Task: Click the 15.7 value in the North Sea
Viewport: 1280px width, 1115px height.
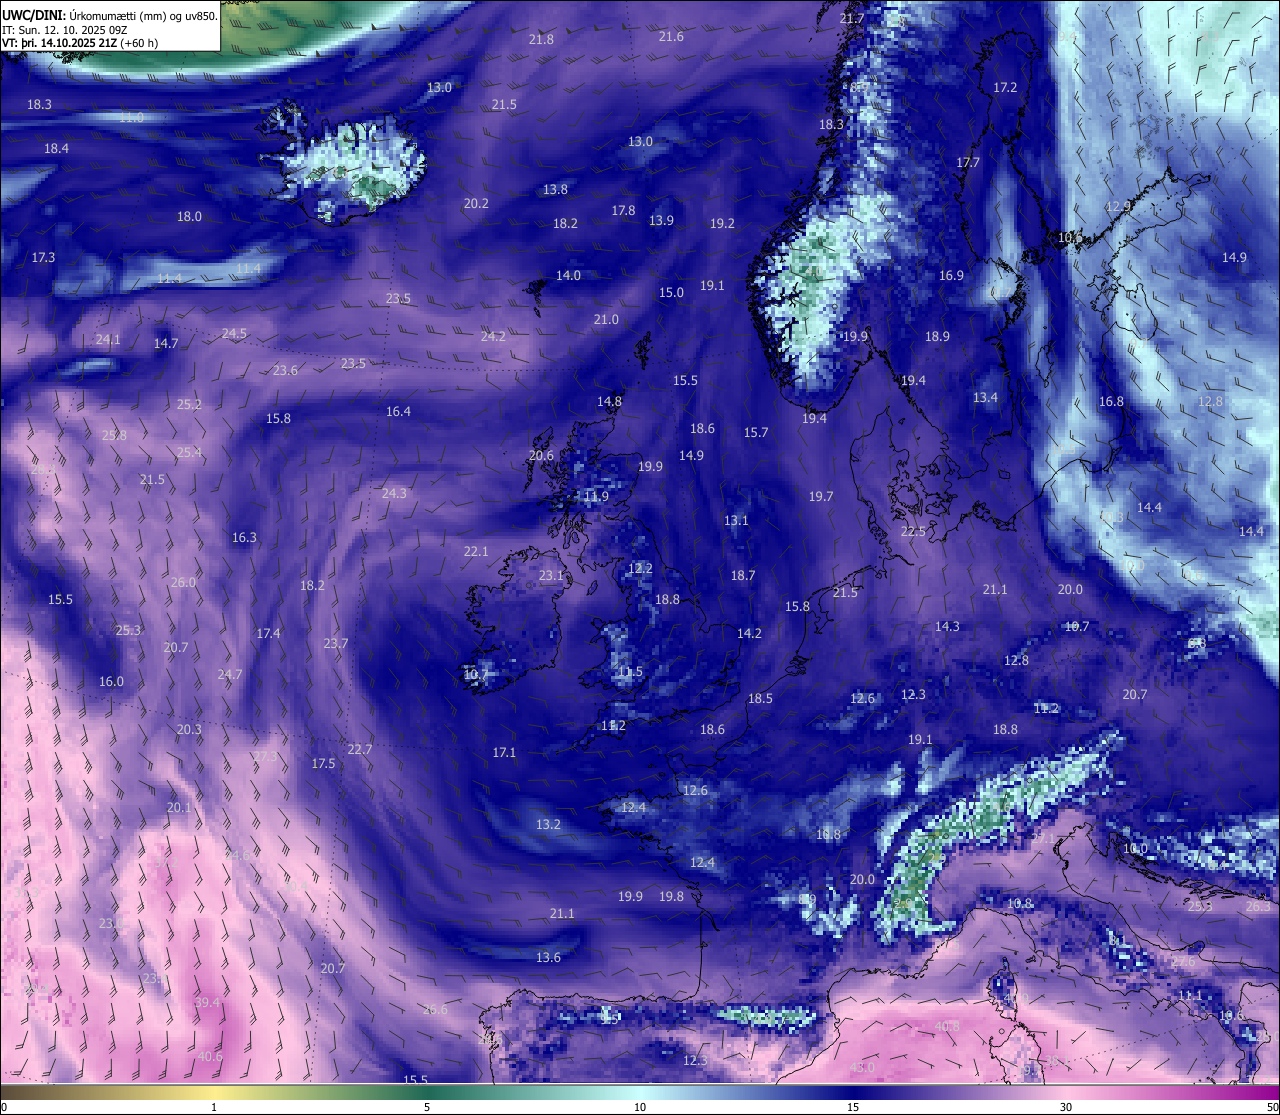Action: coord(756,432)
